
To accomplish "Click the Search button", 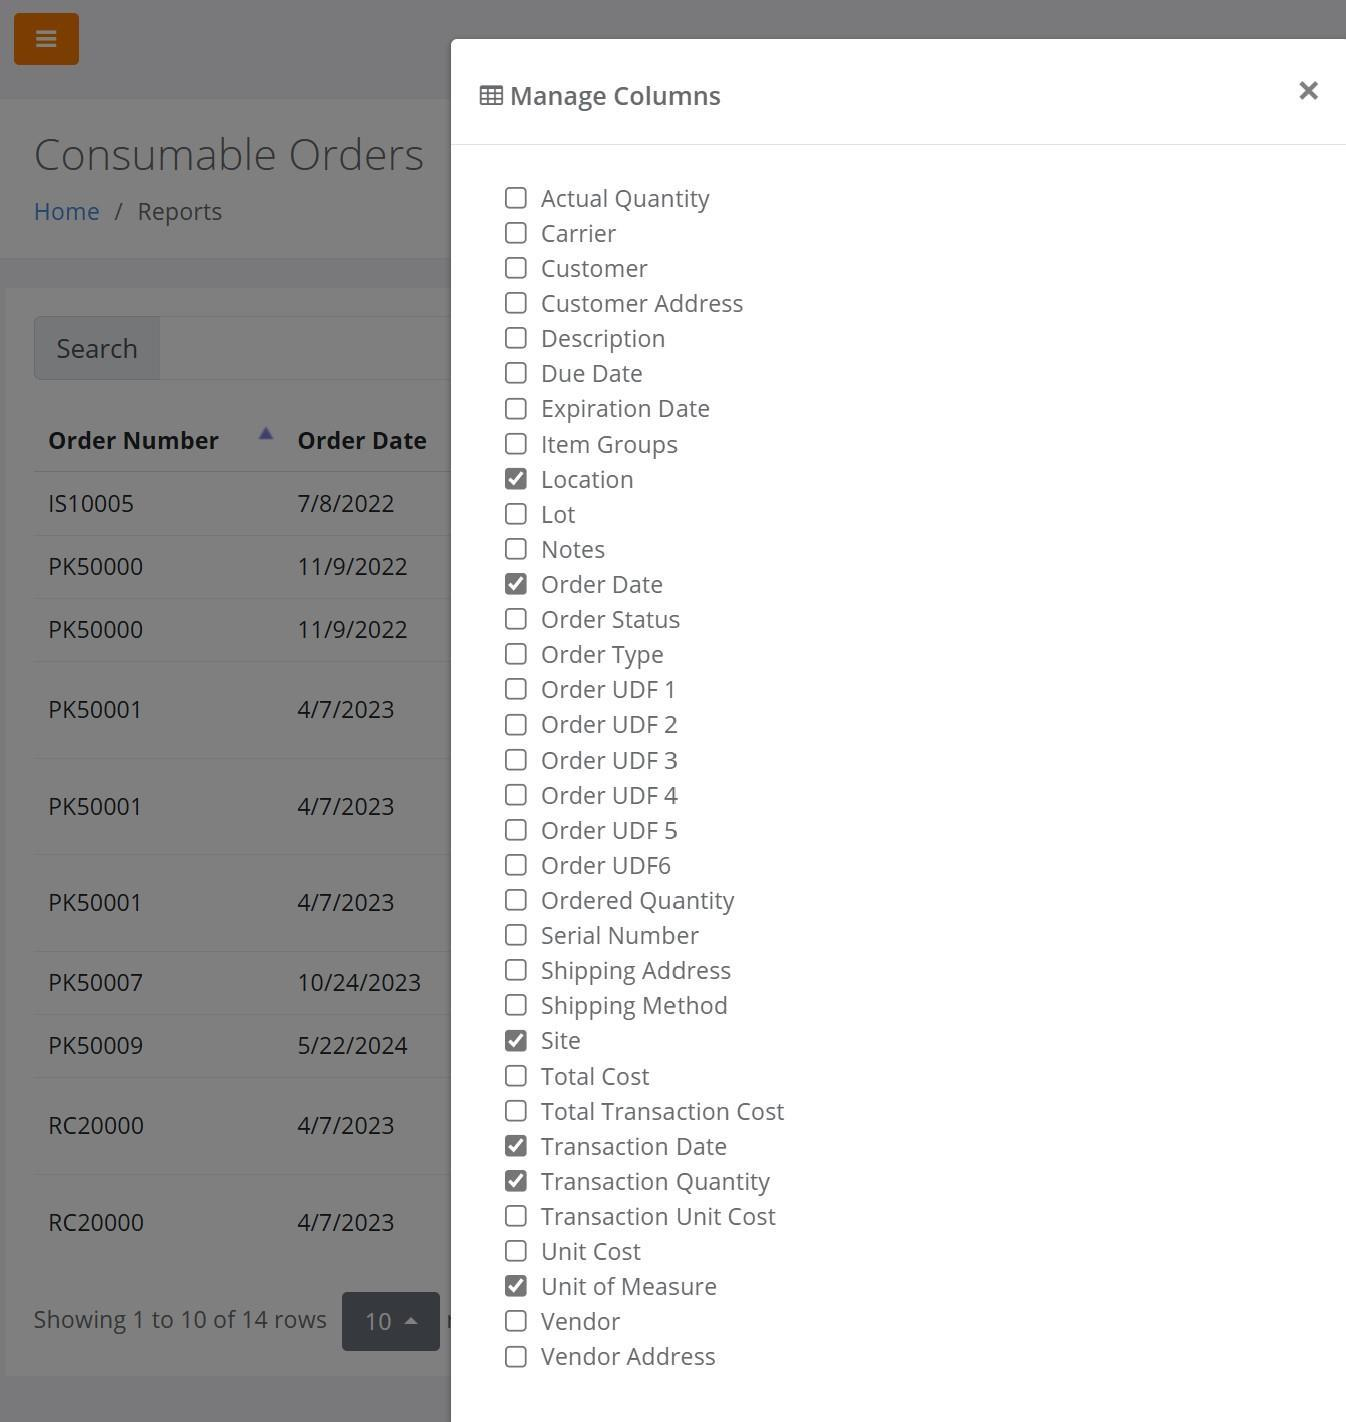I will coord(97,348).
